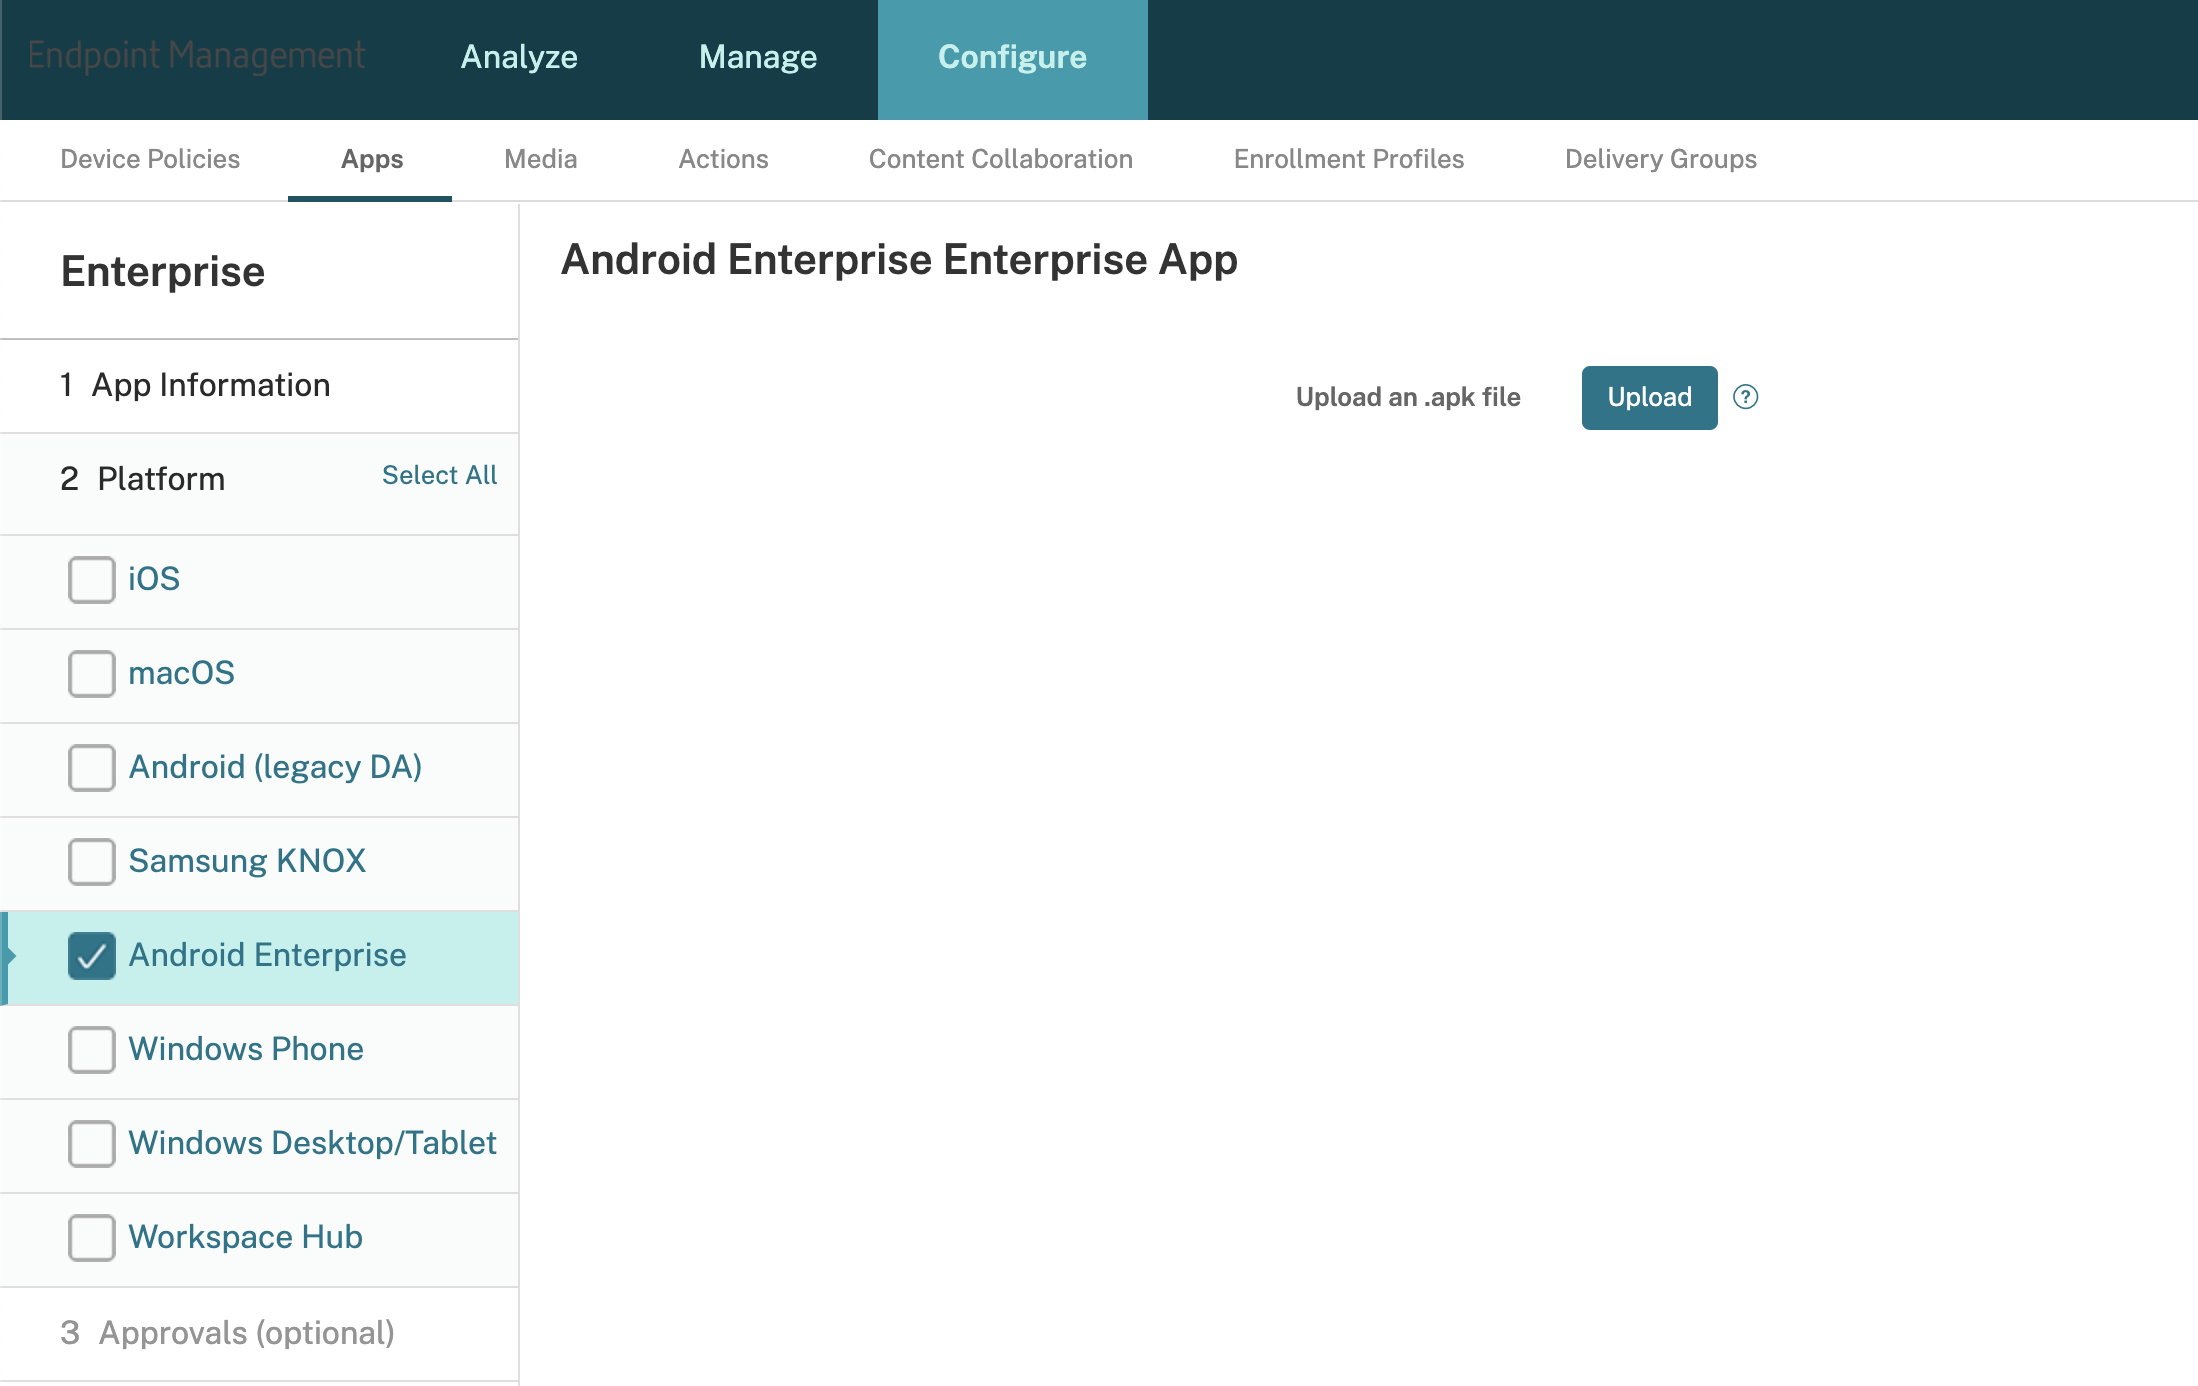Go to step 1 App Information
This screenshot has width=2198, height=1386.
pyautogui.click(x=210, y=385)
